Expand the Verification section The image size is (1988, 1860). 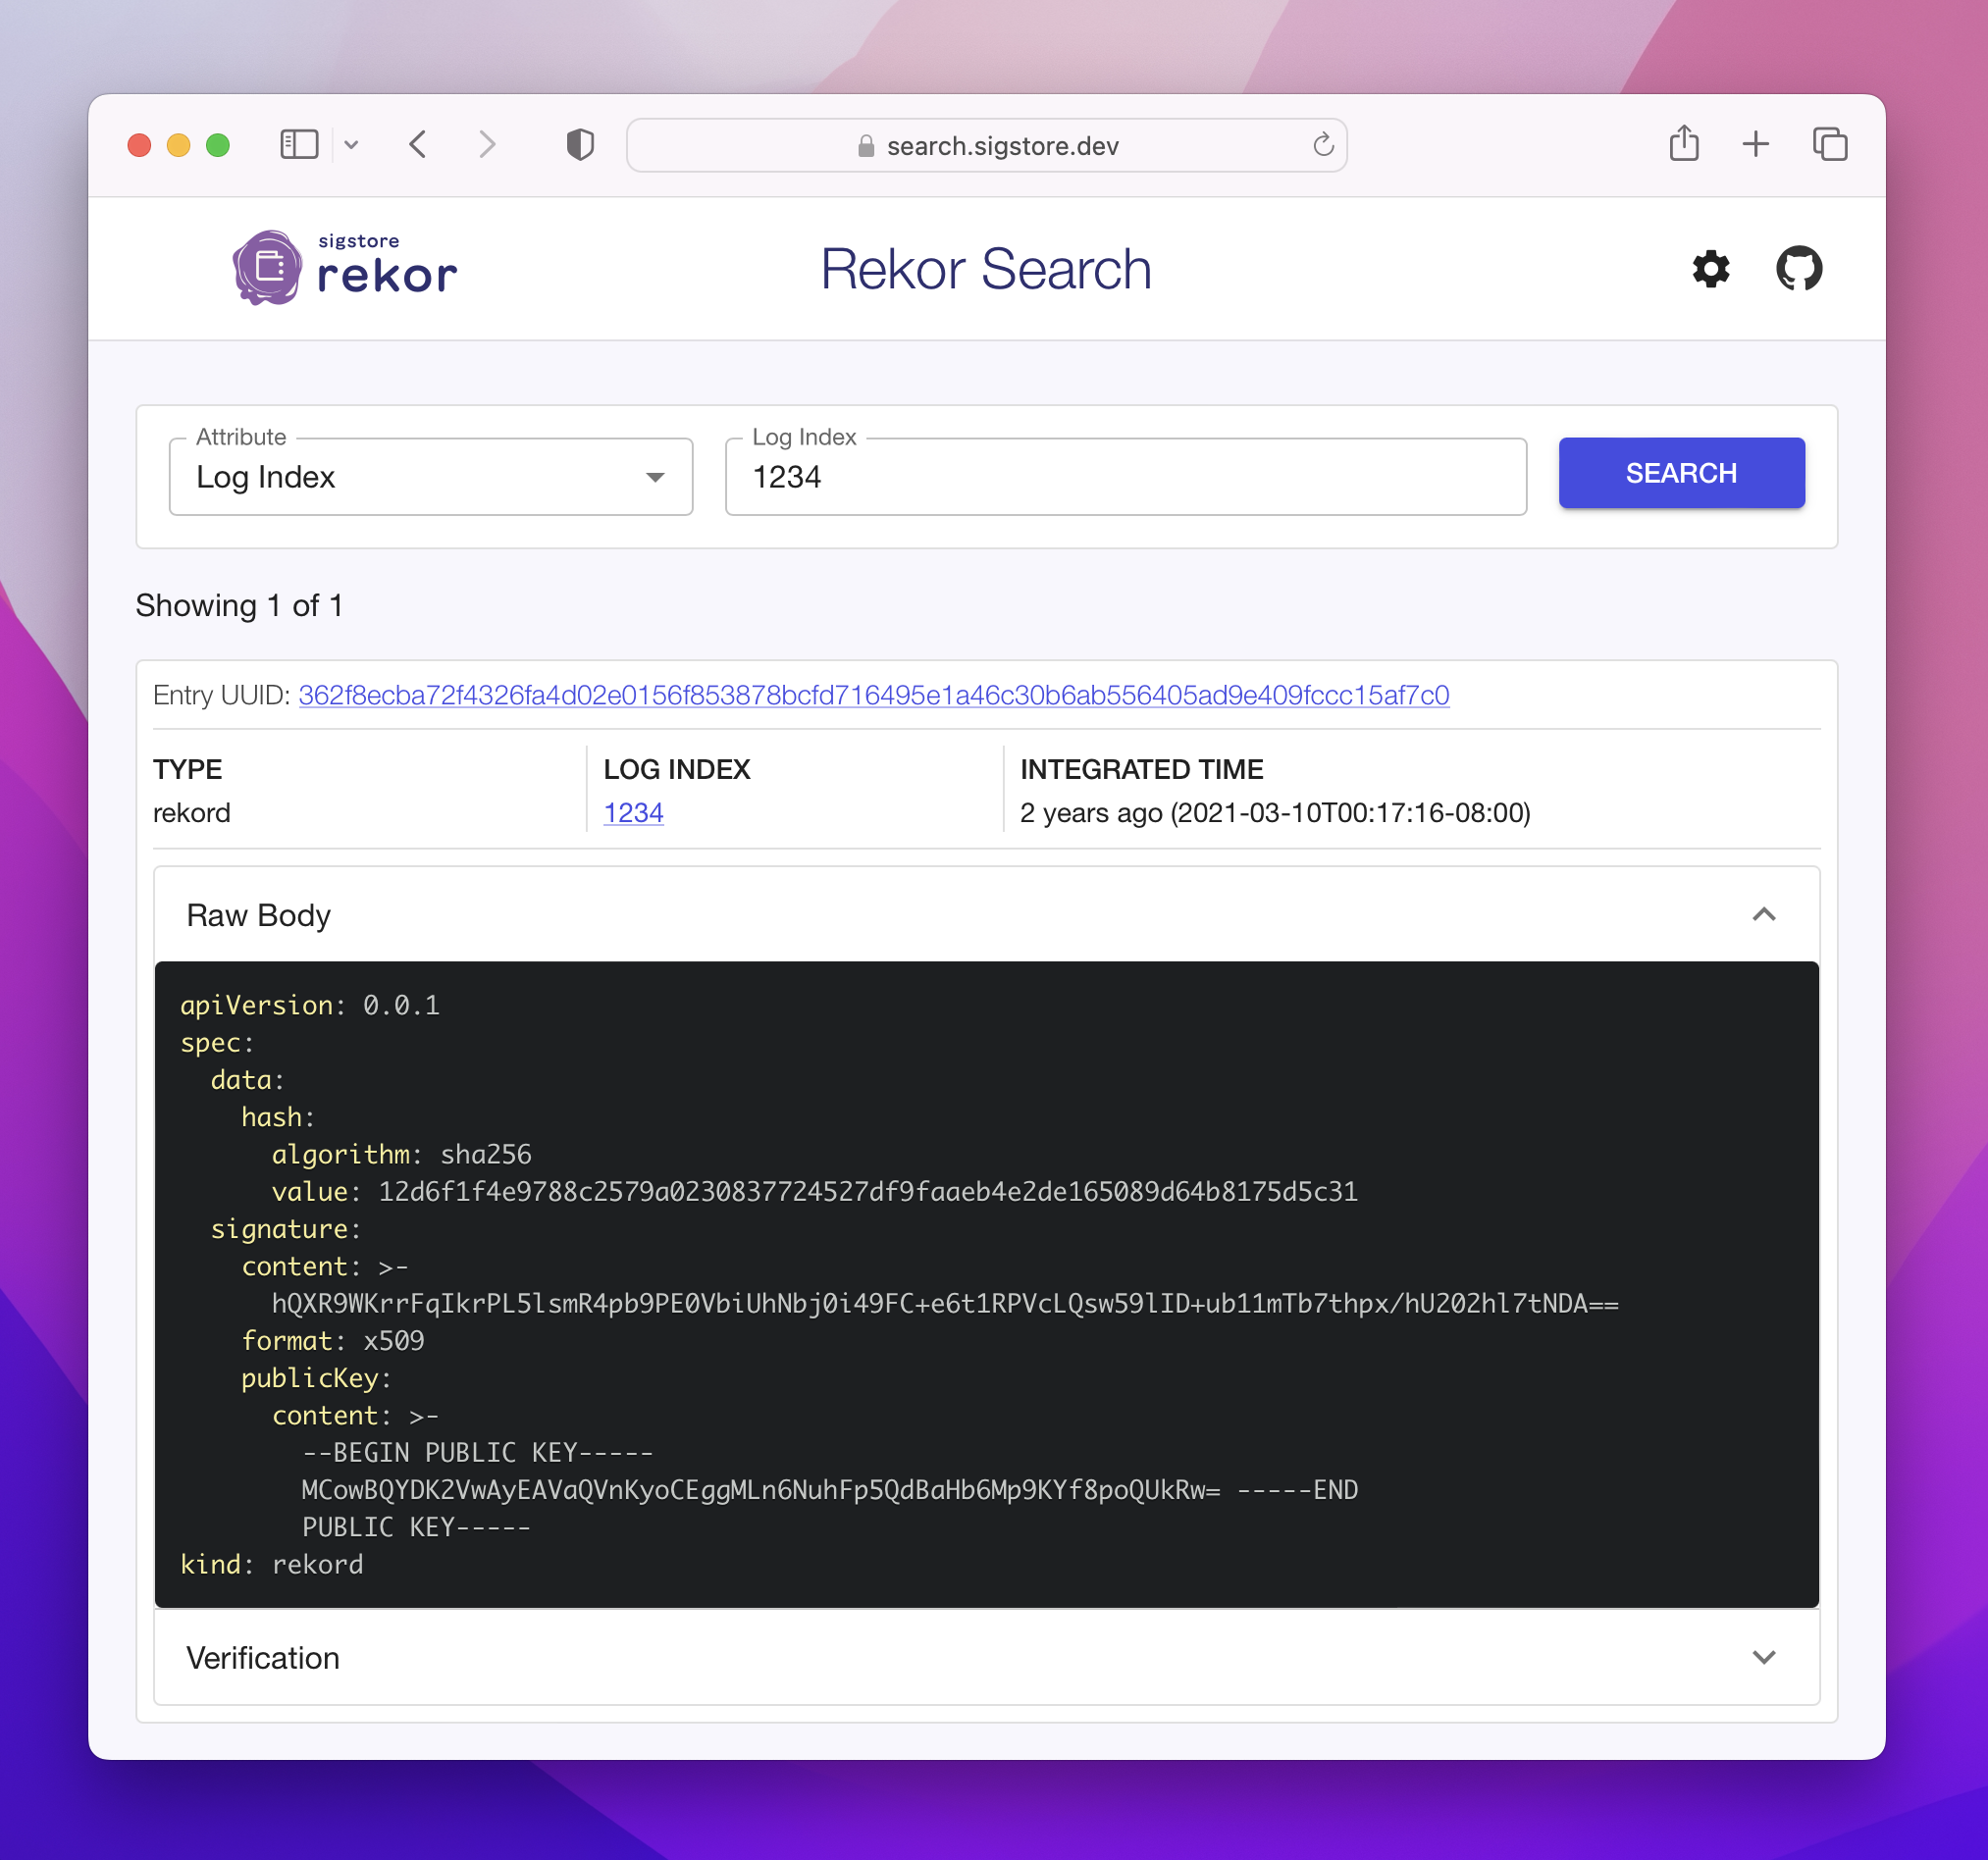click(1763, 1657)
